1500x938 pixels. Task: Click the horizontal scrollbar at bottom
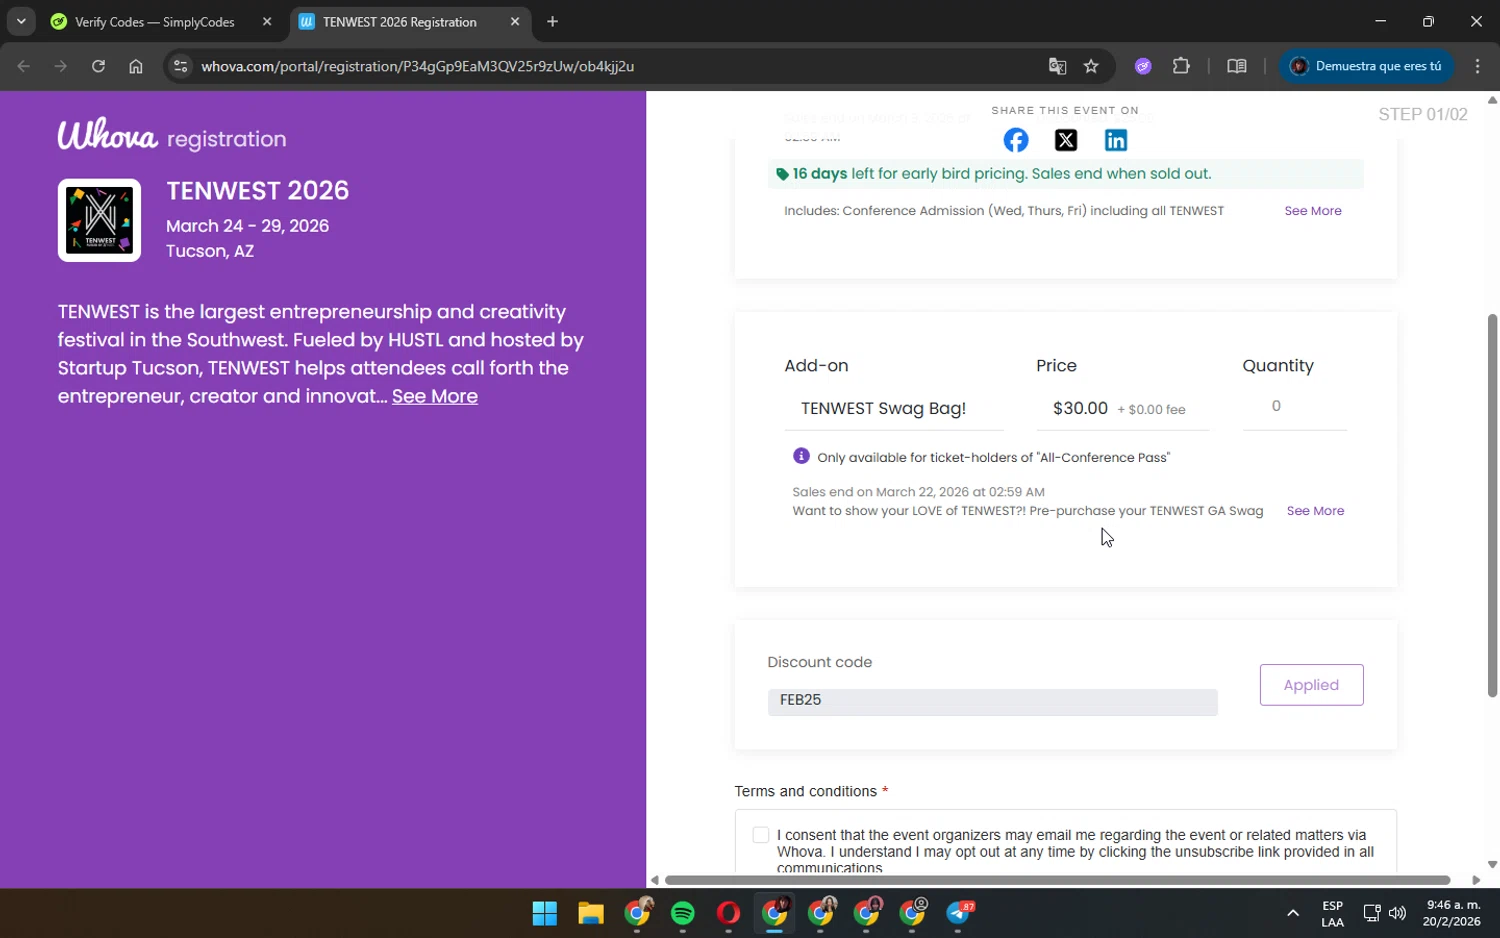[x=1057, y=880]
